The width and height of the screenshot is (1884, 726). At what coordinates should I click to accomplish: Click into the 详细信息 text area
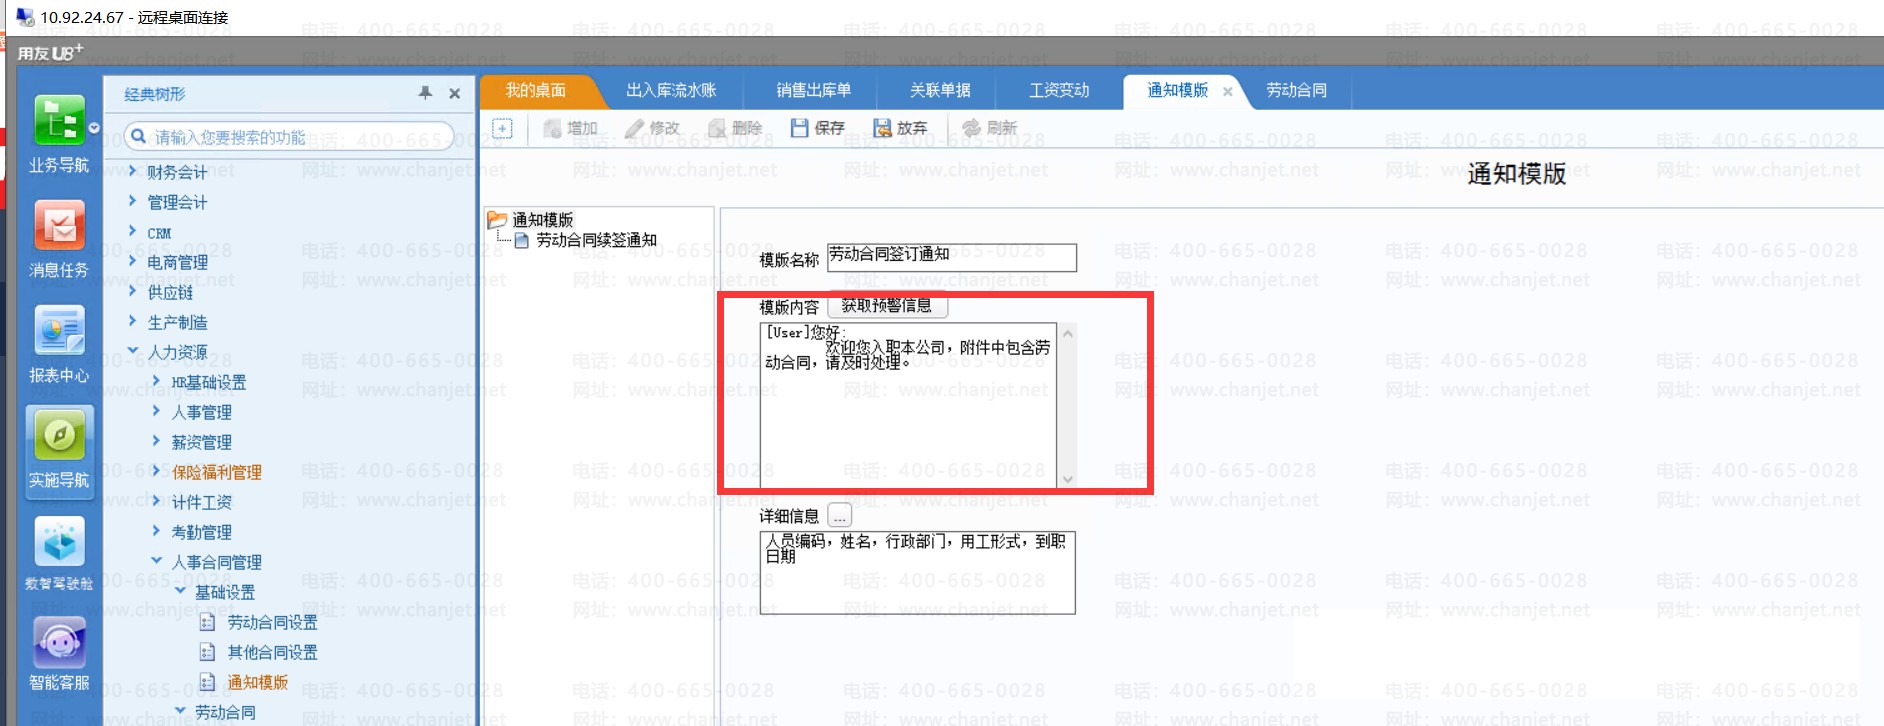click(x=917, y=572)
